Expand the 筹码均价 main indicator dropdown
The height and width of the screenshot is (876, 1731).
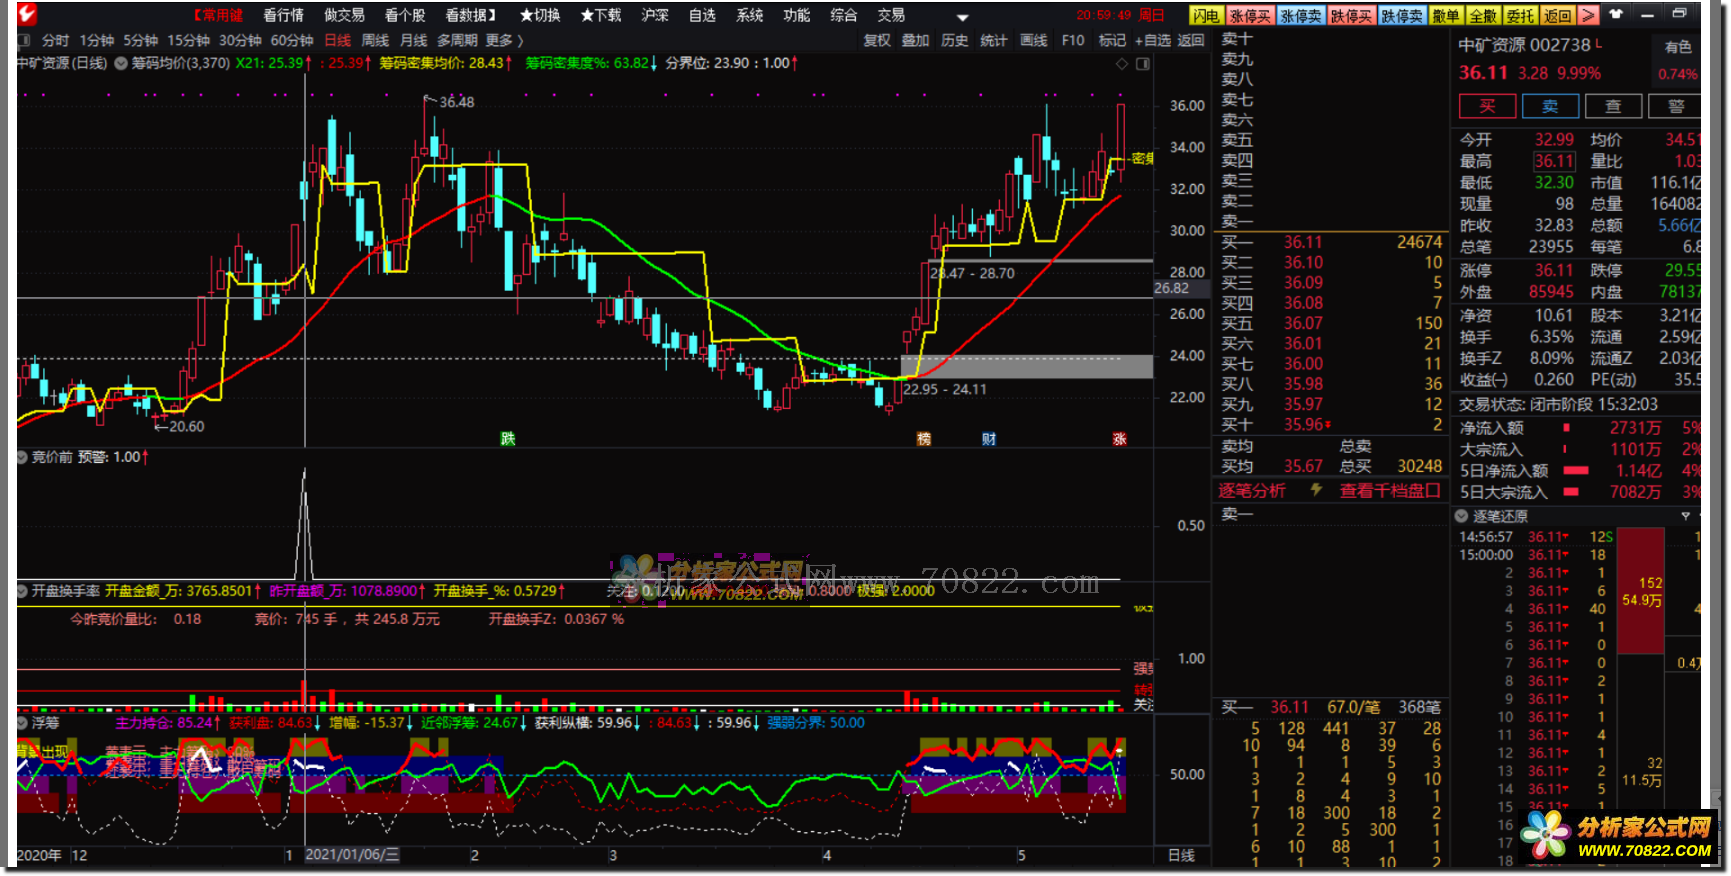pyautogui.click(x=121, y=63)
